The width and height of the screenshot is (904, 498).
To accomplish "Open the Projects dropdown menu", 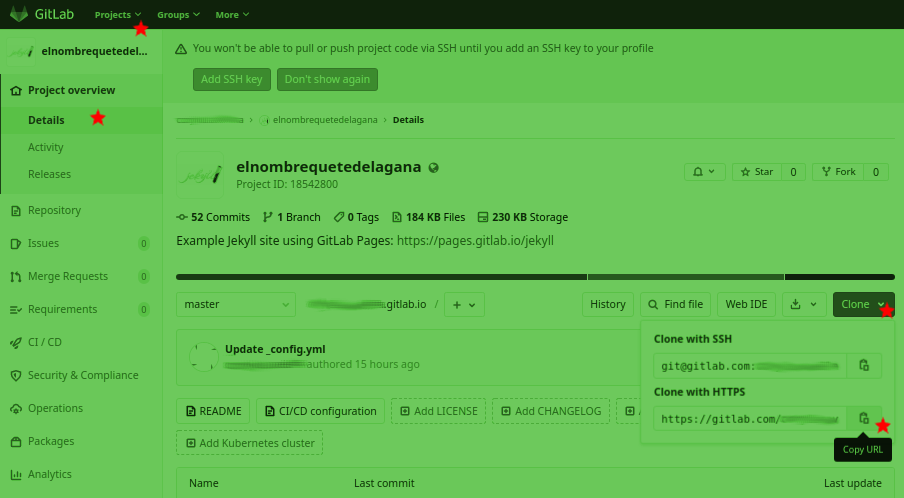I will pos(118,15).
